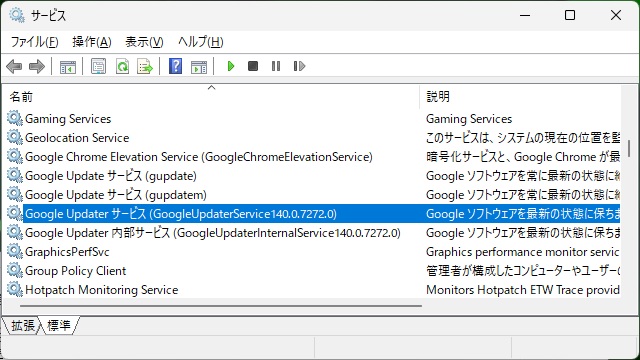Click the gear icon of Google Chrome Elevation Service

pyautogui.click(x=15, y=156)
